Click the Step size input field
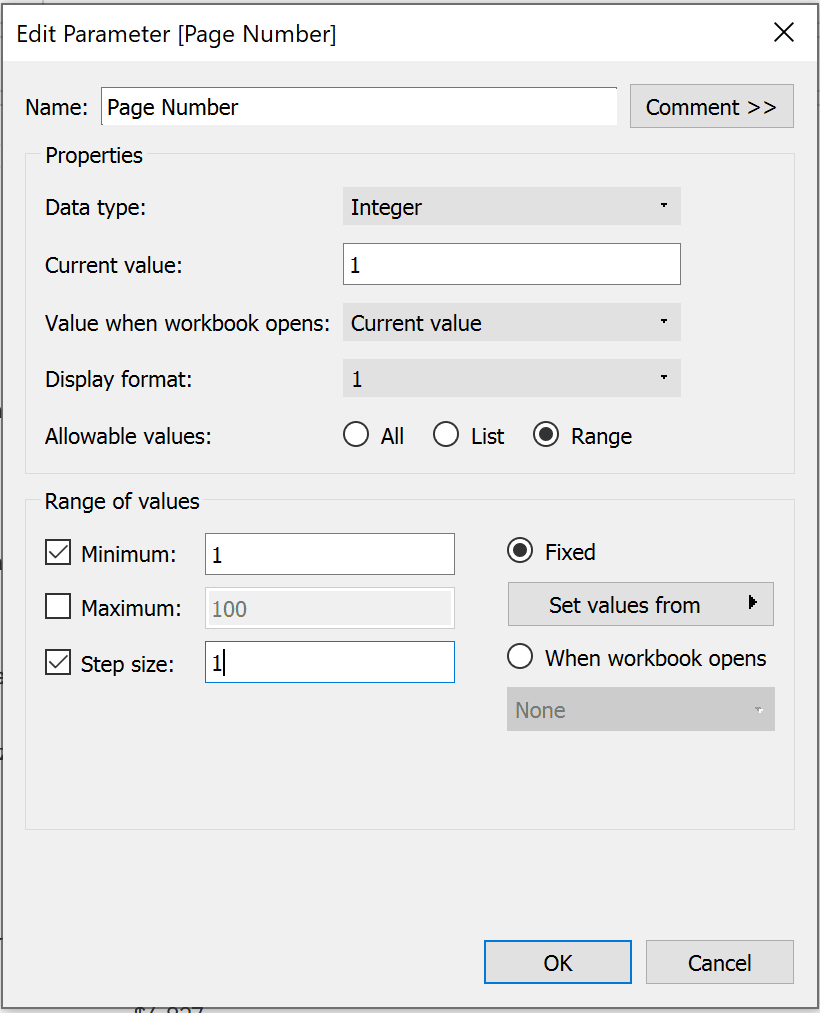The image size is (820, 1013). click(x=330, y=662)
